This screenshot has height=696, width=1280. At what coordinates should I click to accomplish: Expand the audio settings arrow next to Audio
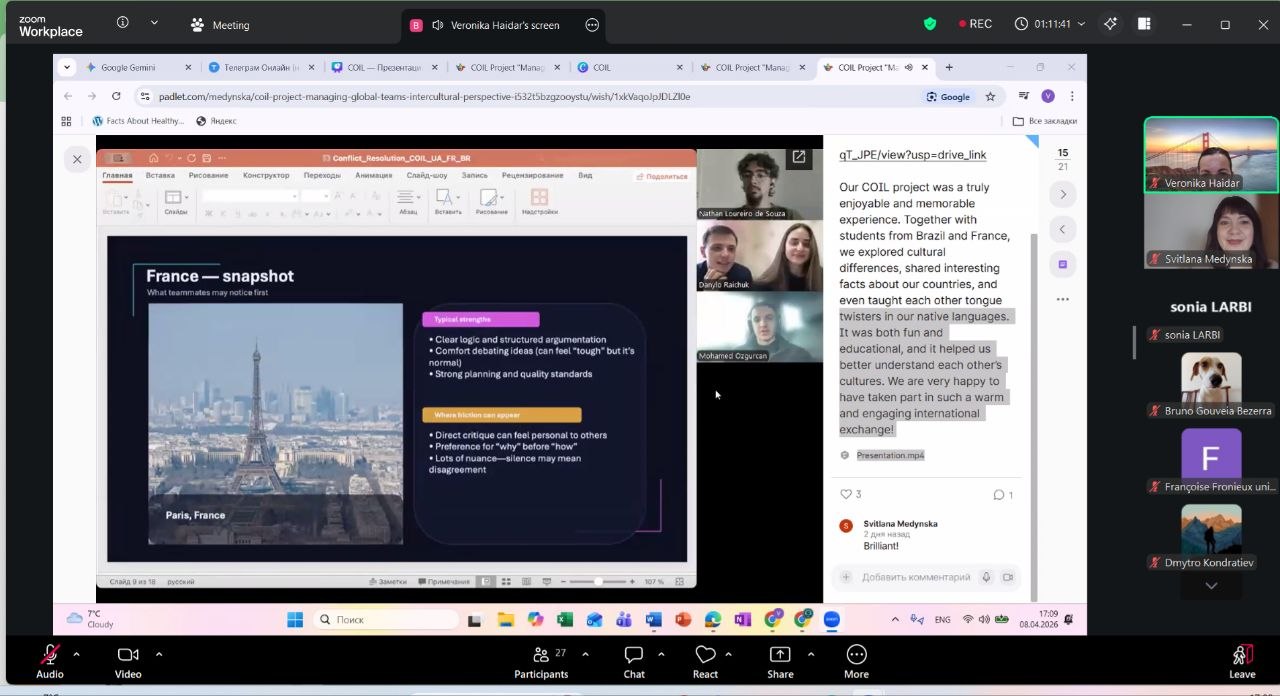[76, 654]
